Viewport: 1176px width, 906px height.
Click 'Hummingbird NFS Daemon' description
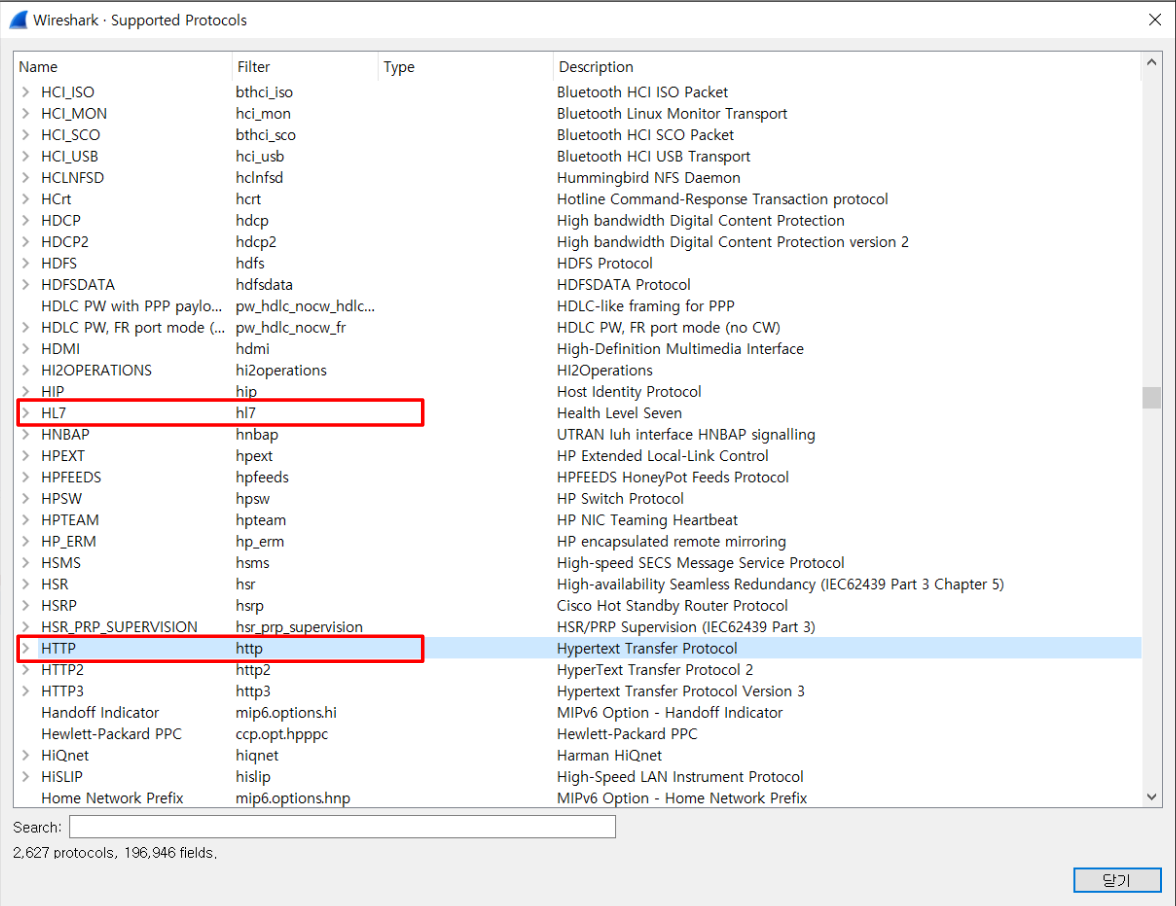648,178
